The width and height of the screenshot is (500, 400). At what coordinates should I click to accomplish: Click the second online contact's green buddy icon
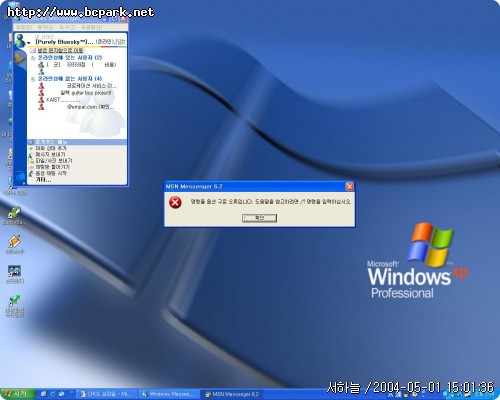click(41, 71)
